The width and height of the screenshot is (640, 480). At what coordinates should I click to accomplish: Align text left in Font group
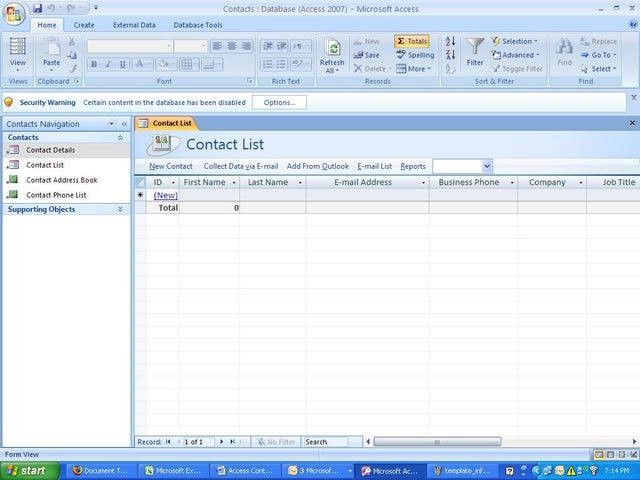[x=217, y=46]
